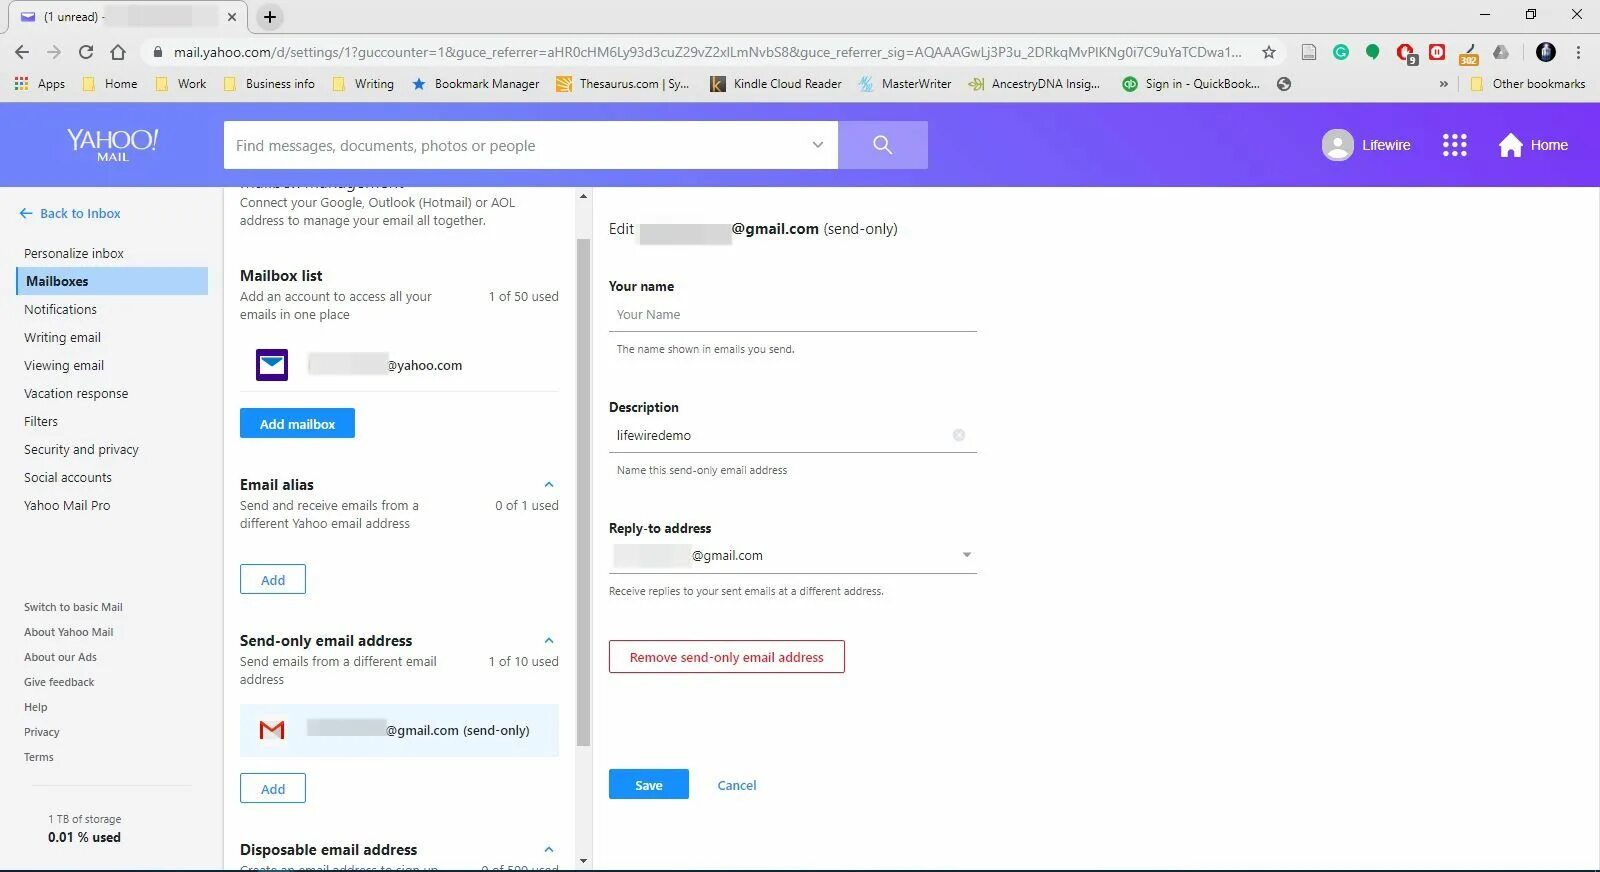Click Add under Send-only email address
The height and width of the screenshot is (872, 1600).
pyautogui.click(x=273, y=789)
